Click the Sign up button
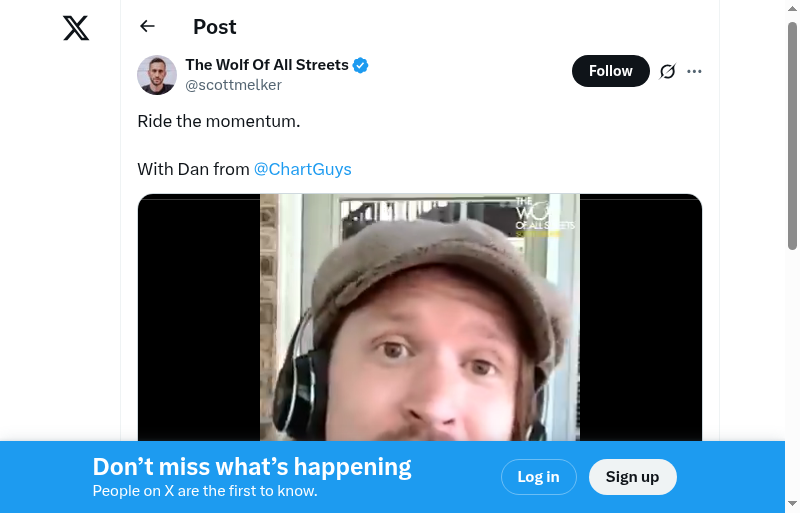The width and height of the screenshot is (800, 513). (633, 477)
